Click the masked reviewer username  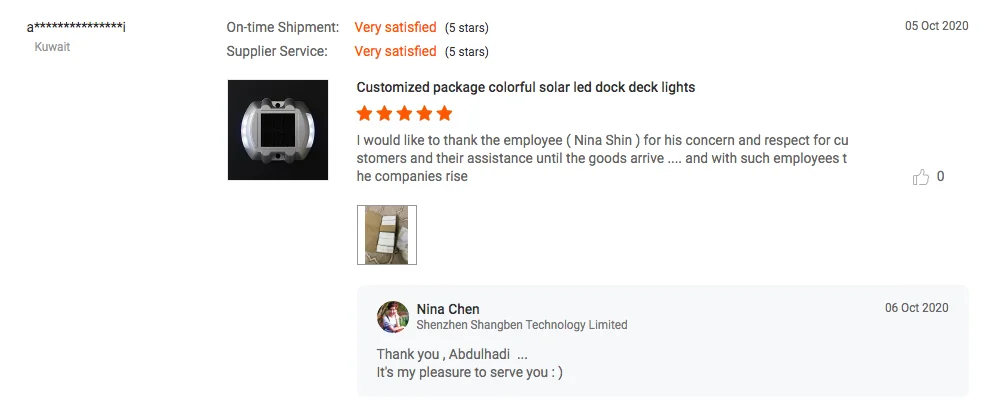tap(76, 27)
